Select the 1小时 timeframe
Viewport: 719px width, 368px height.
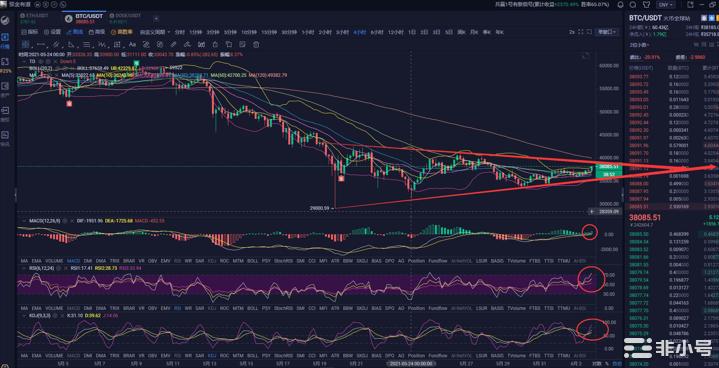coord(307,32)
